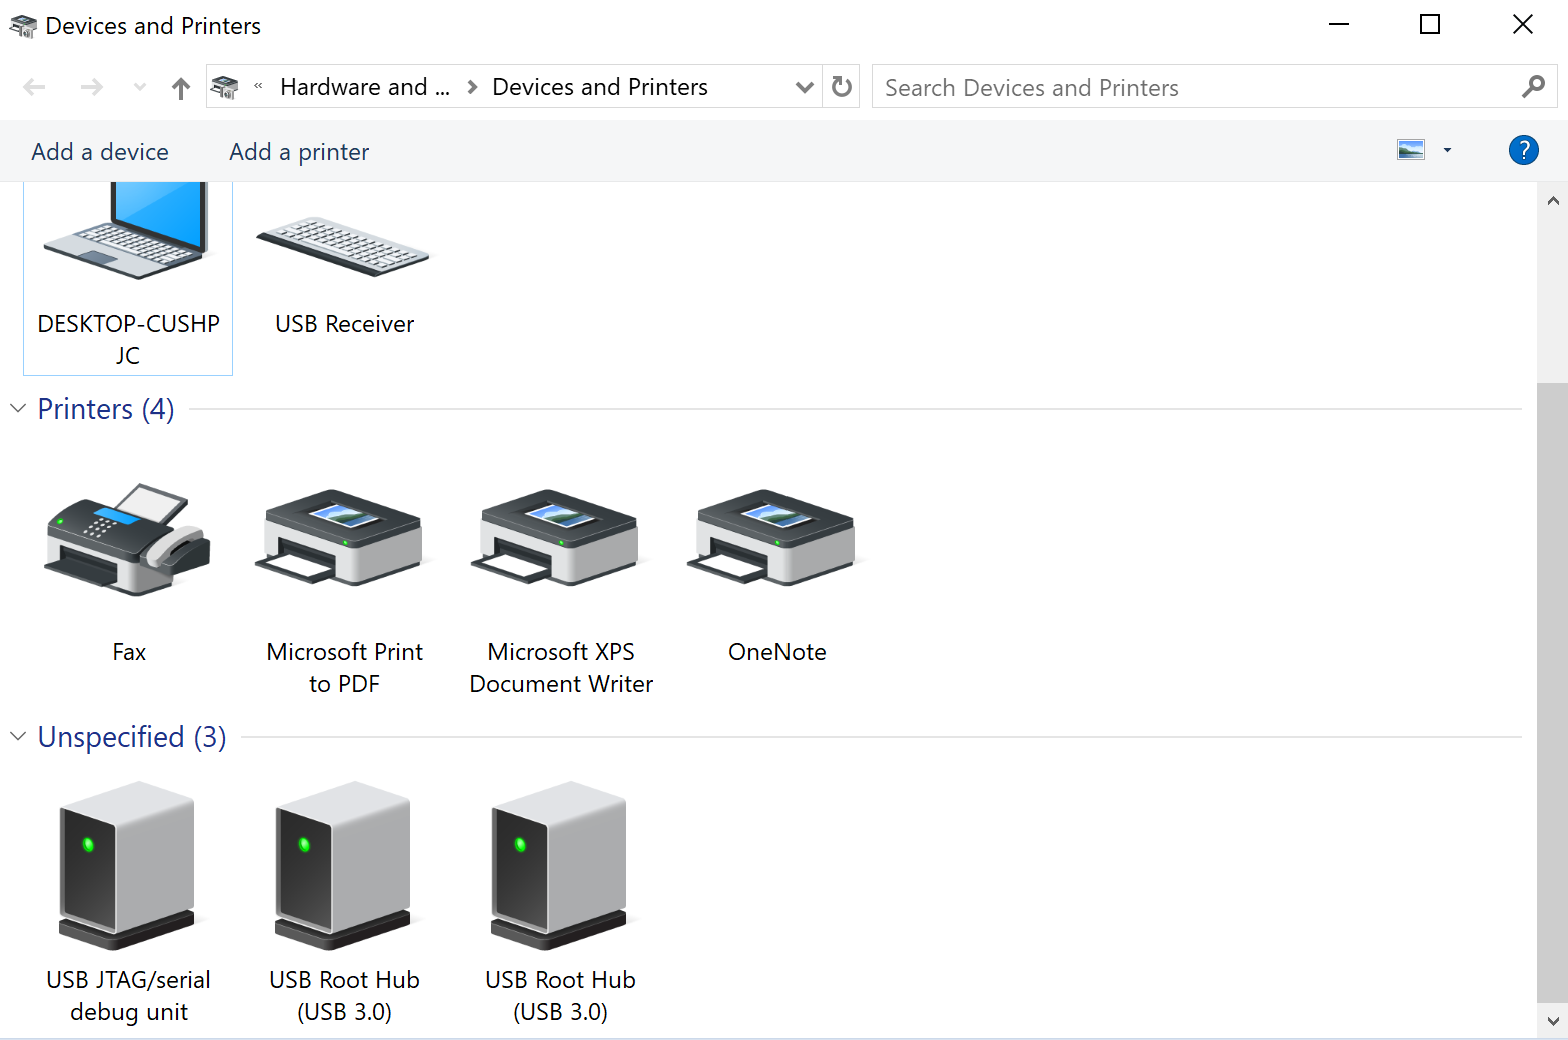Go up one level with Up arrow

pos(181,88)
